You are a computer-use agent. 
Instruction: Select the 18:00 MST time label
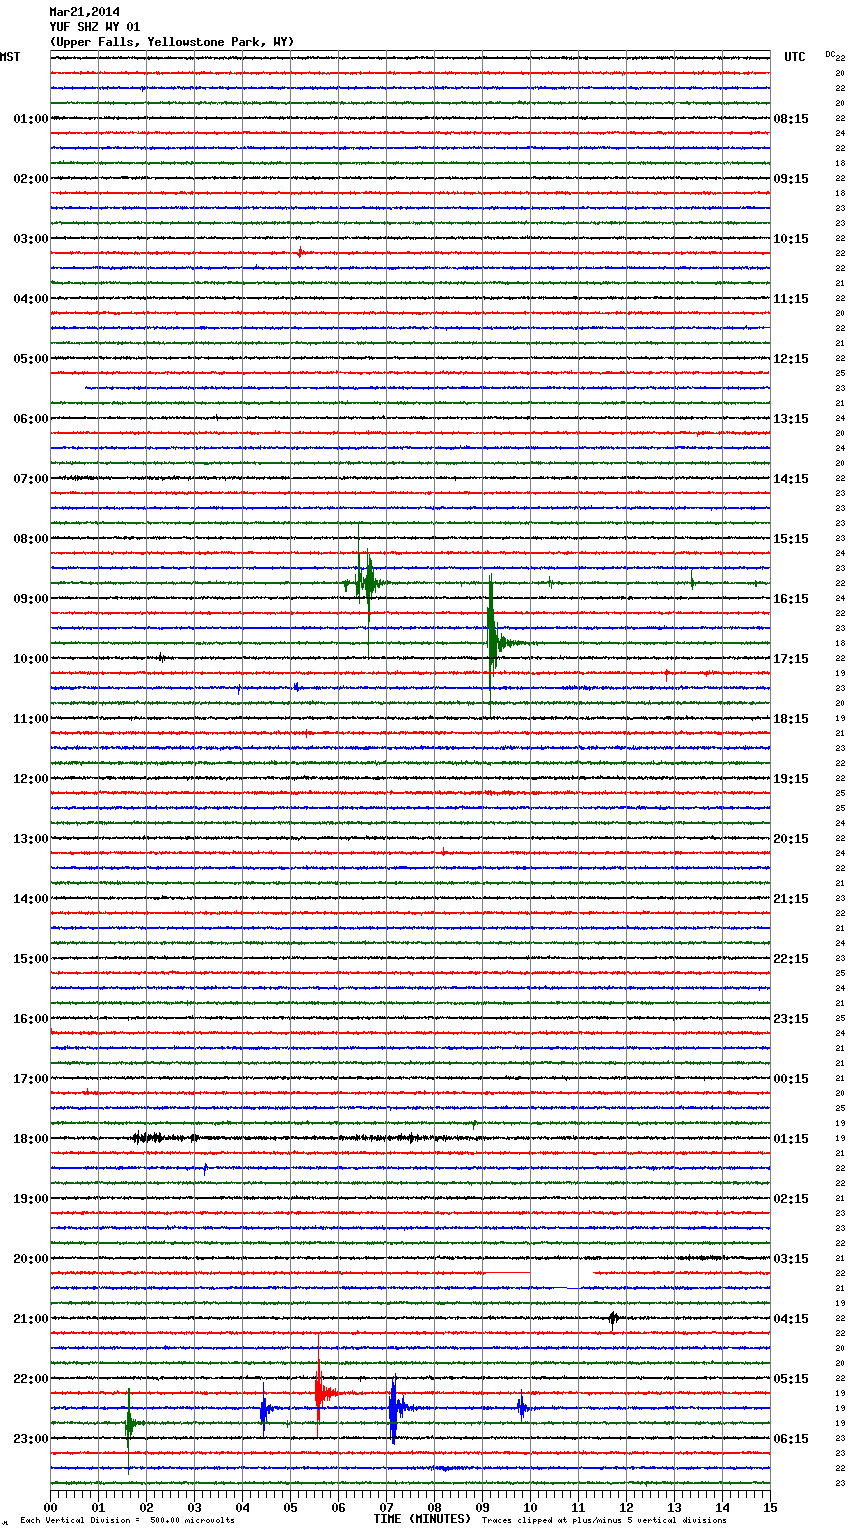[31, 1139]
